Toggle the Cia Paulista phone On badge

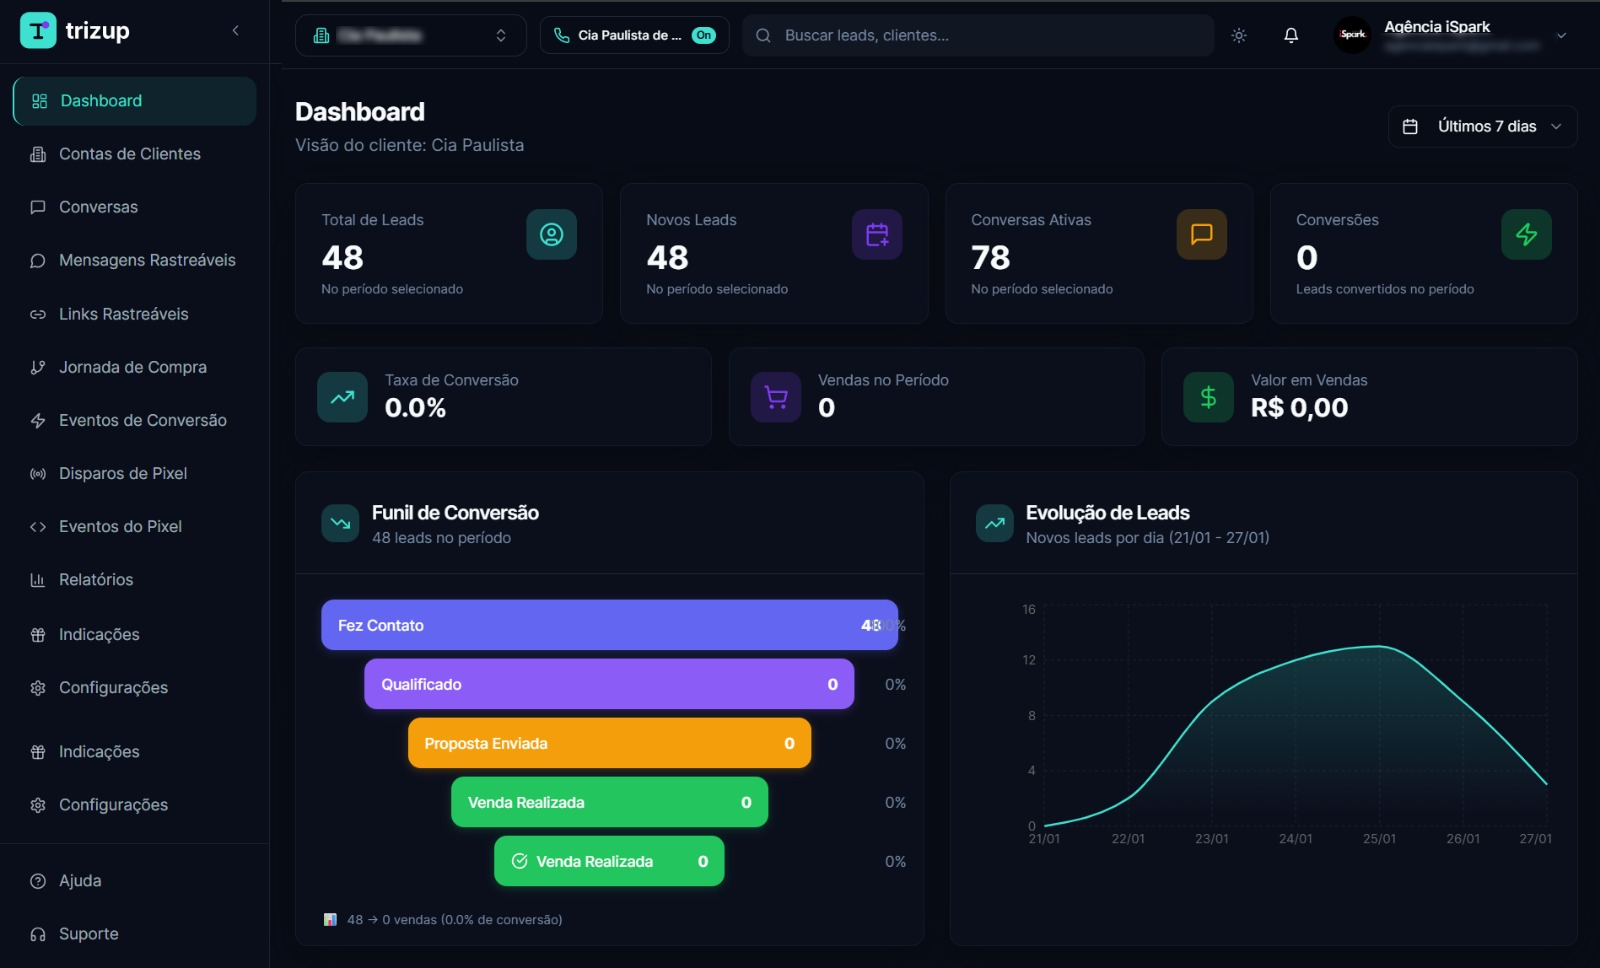pyautogui.click(x=704, y=35)
